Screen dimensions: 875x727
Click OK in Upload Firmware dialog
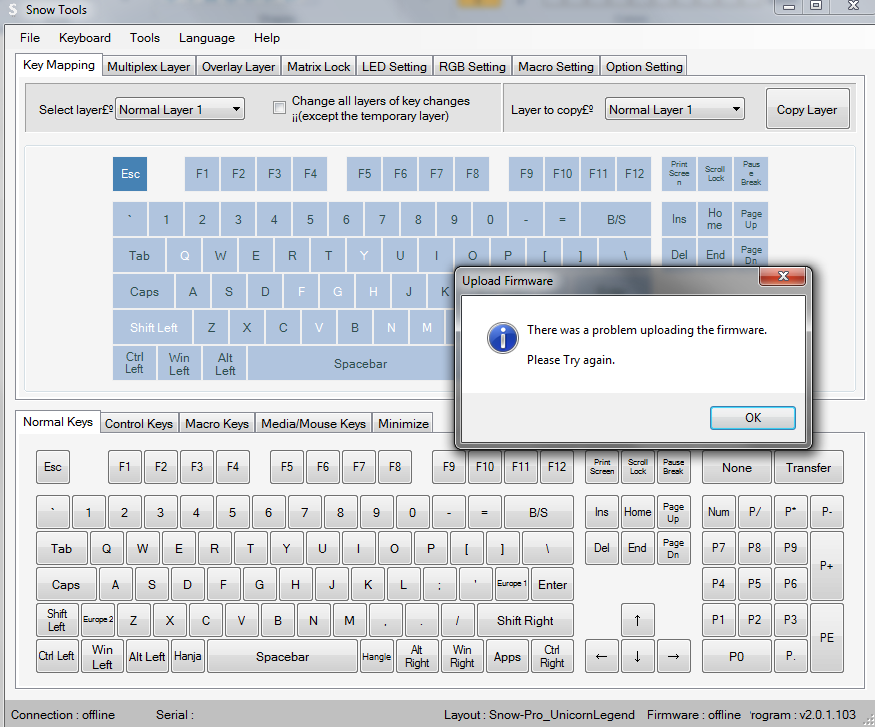tap(752, 418)
